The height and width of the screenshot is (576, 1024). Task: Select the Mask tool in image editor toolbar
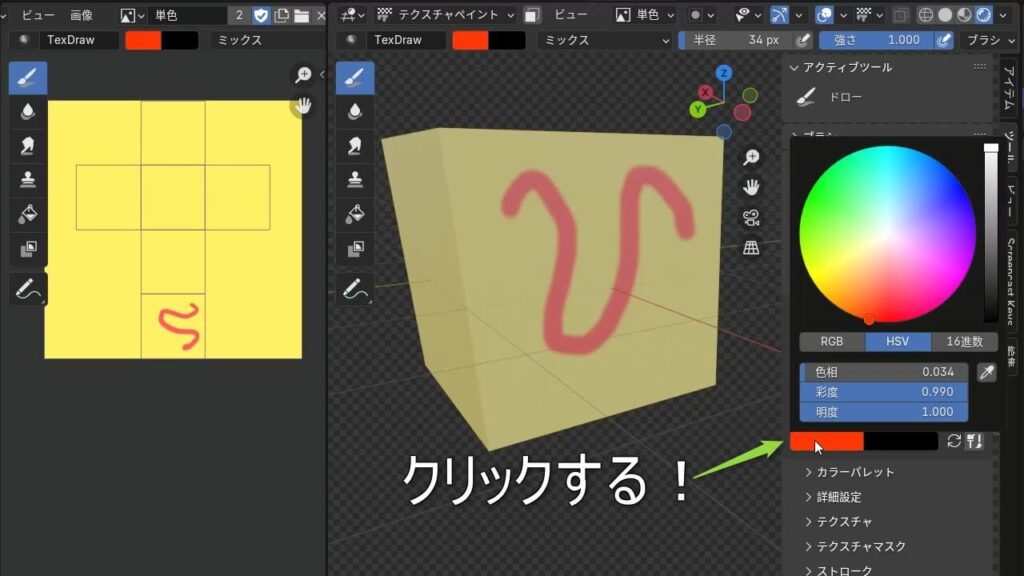tap(27, 249)
